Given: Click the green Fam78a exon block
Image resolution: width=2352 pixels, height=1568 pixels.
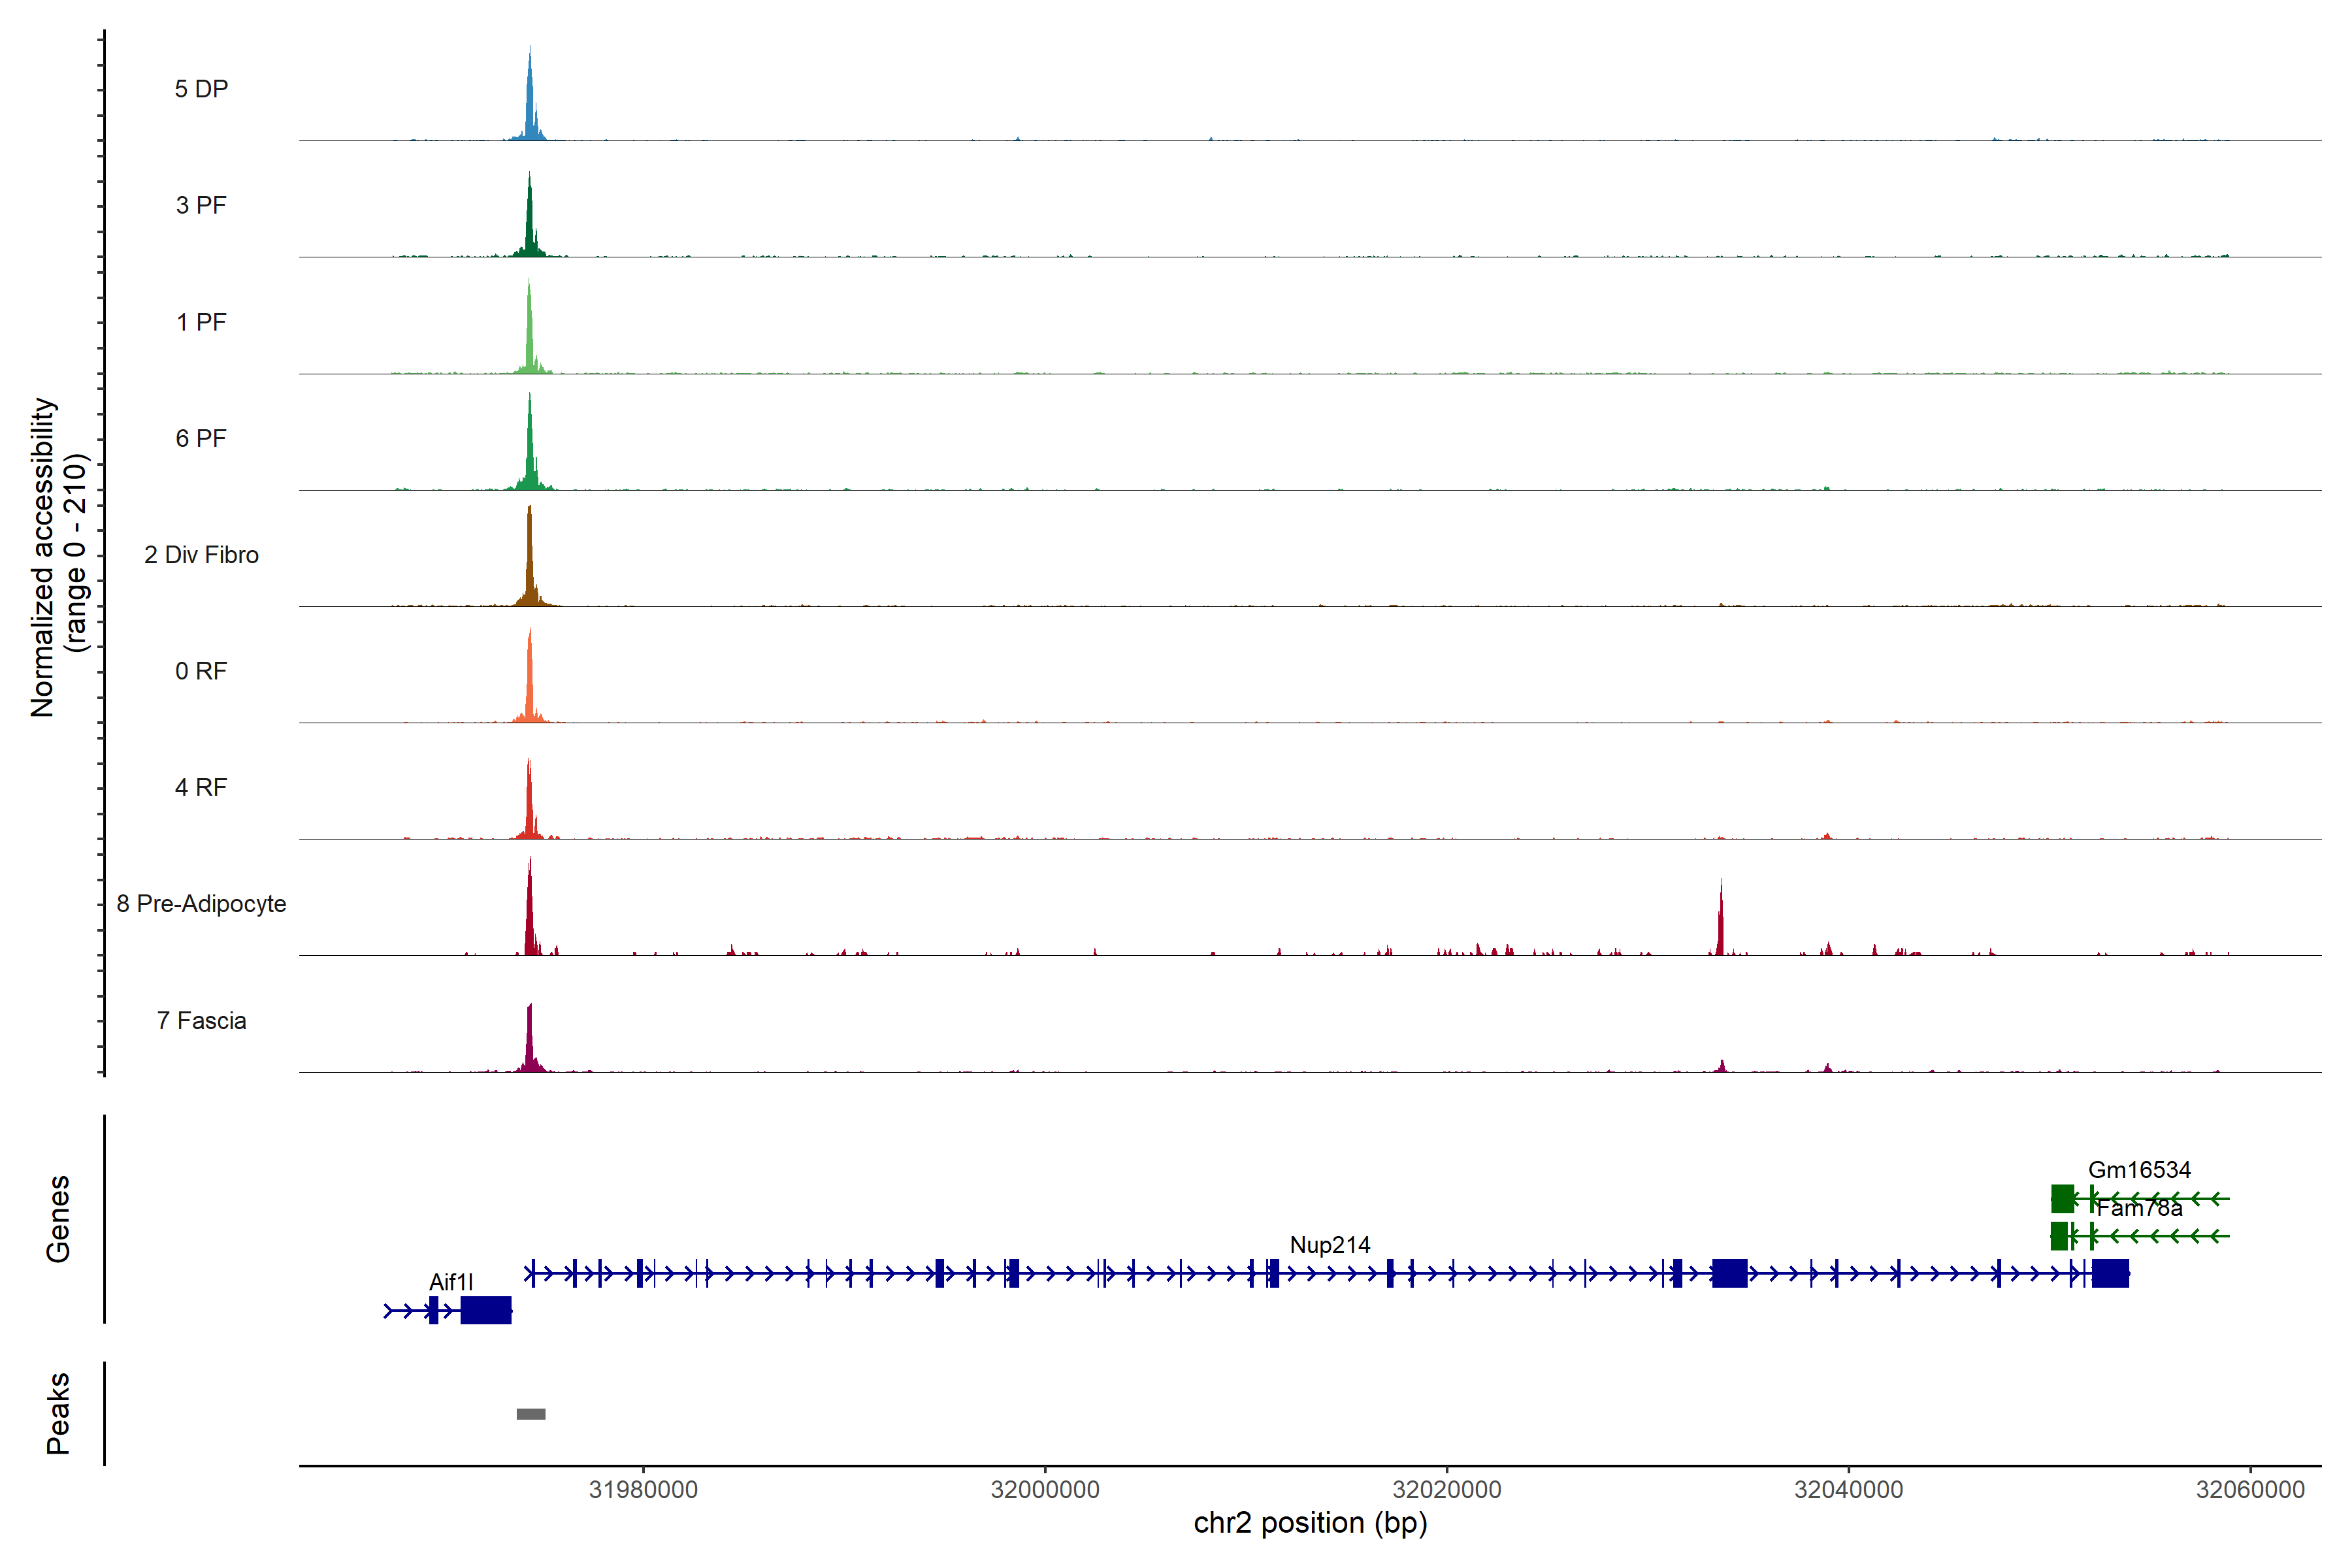Looking at the screenshot, I should point(2059,1236).
